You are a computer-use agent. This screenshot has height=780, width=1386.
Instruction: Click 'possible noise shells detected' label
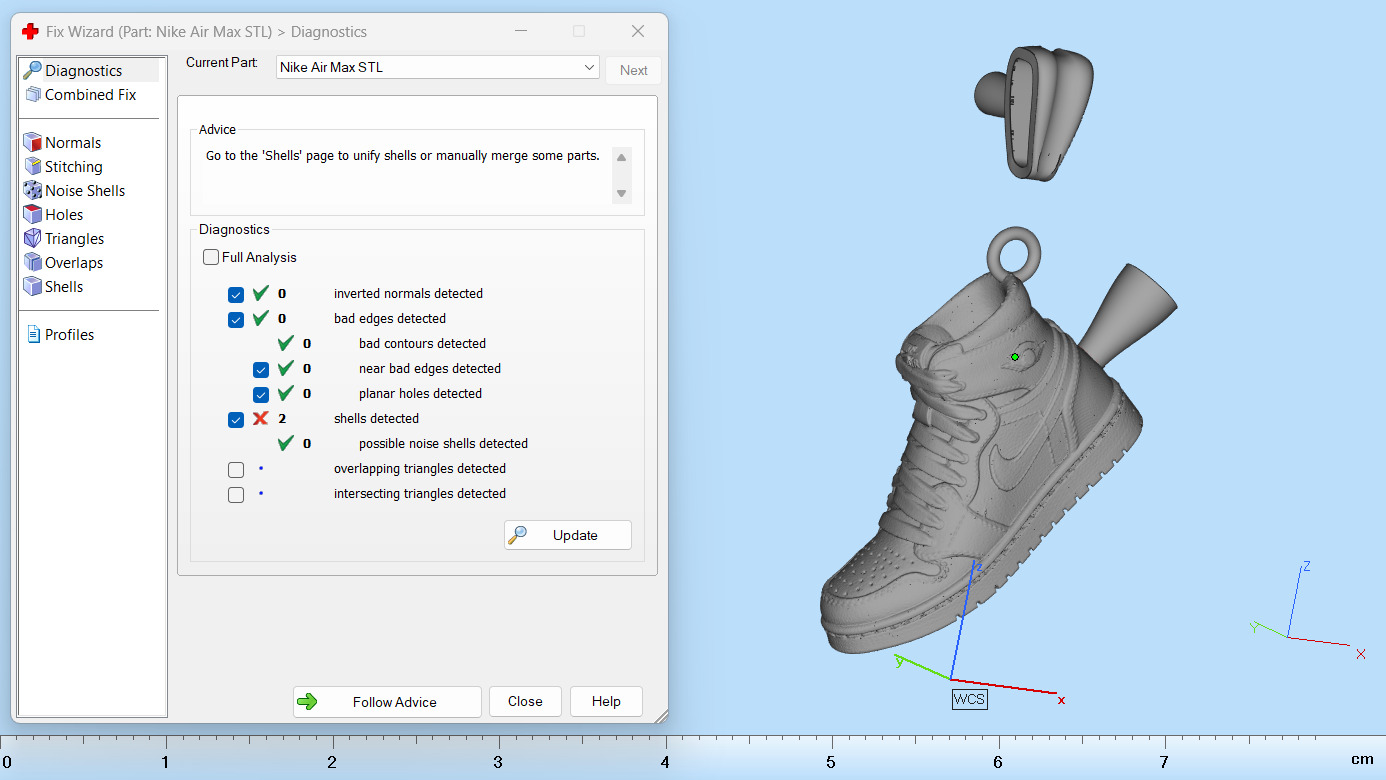(443, 443)
